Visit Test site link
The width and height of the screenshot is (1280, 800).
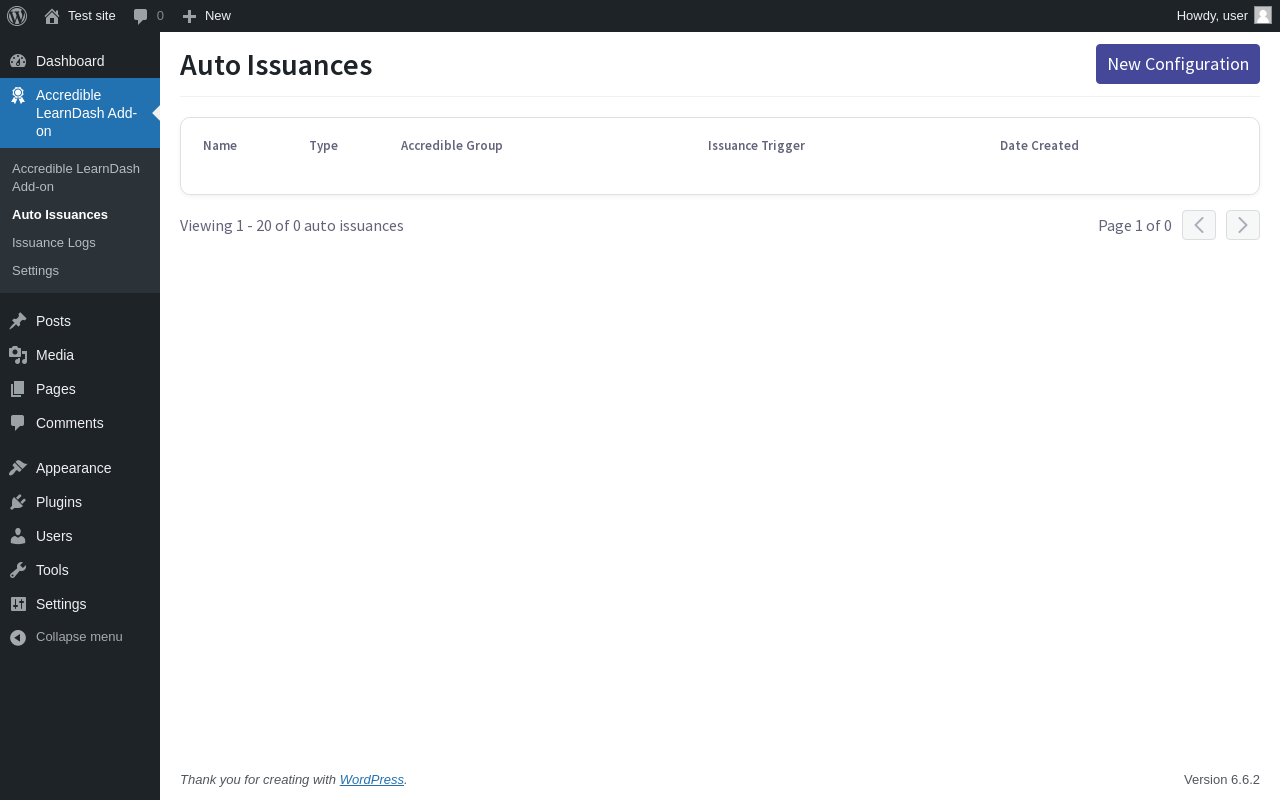[80, 16]
